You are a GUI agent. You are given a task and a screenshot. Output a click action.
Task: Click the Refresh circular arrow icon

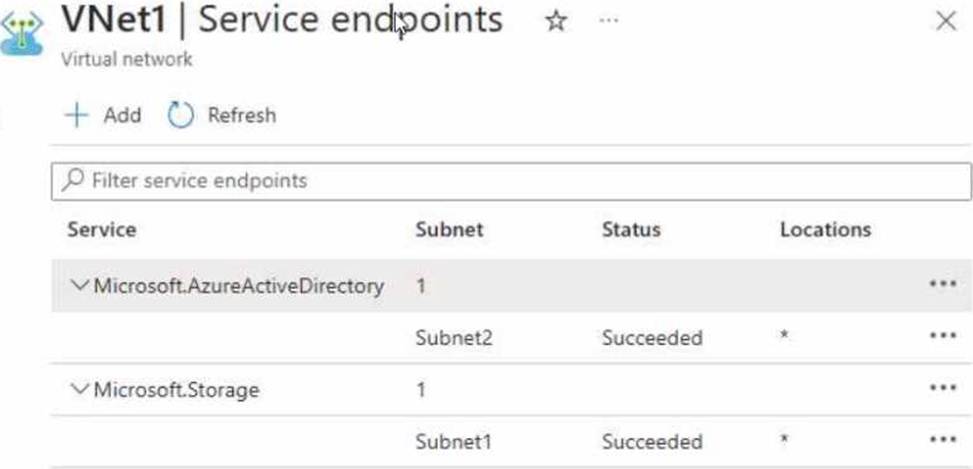[180, 115]
